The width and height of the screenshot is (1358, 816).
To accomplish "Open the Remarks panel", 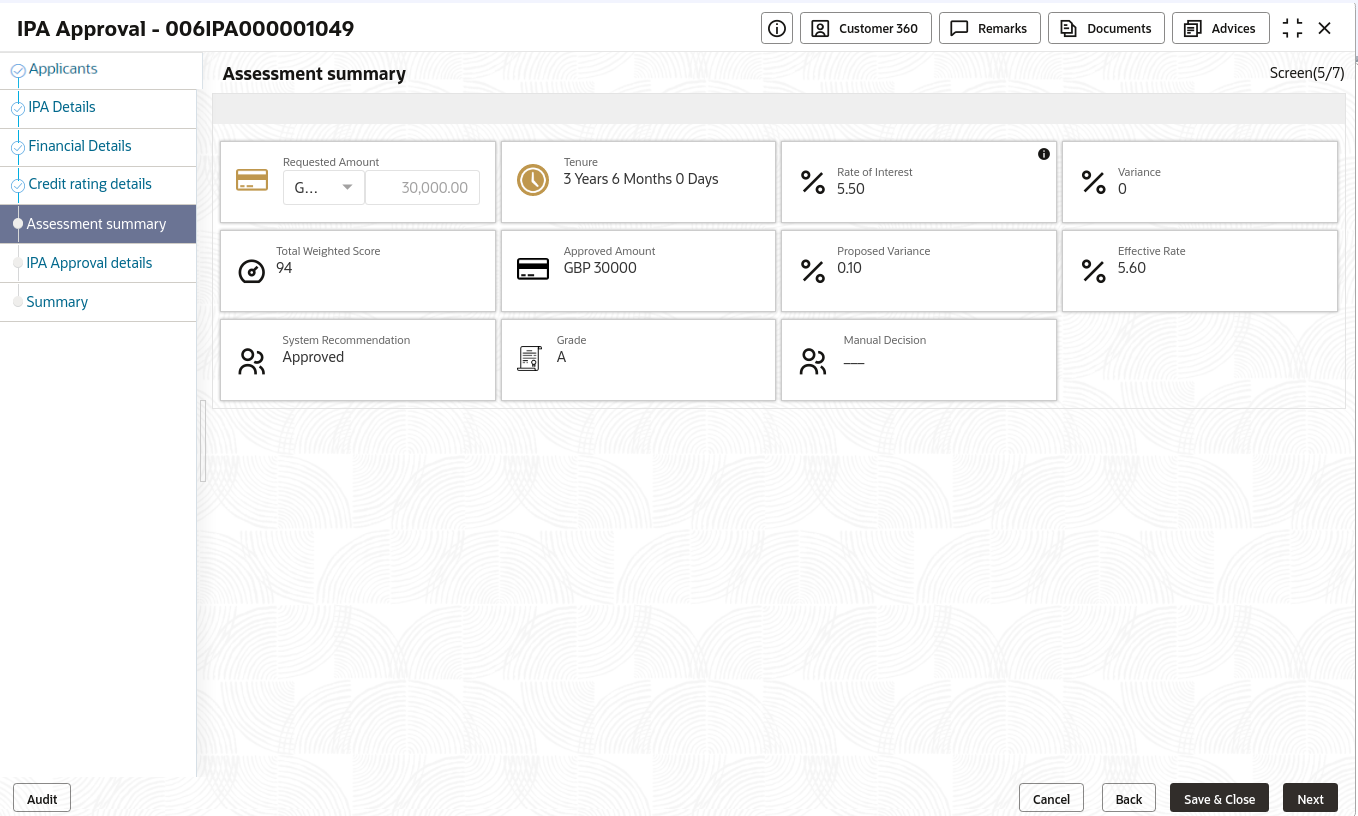I will pyautogui.click(x=989, y=28).
